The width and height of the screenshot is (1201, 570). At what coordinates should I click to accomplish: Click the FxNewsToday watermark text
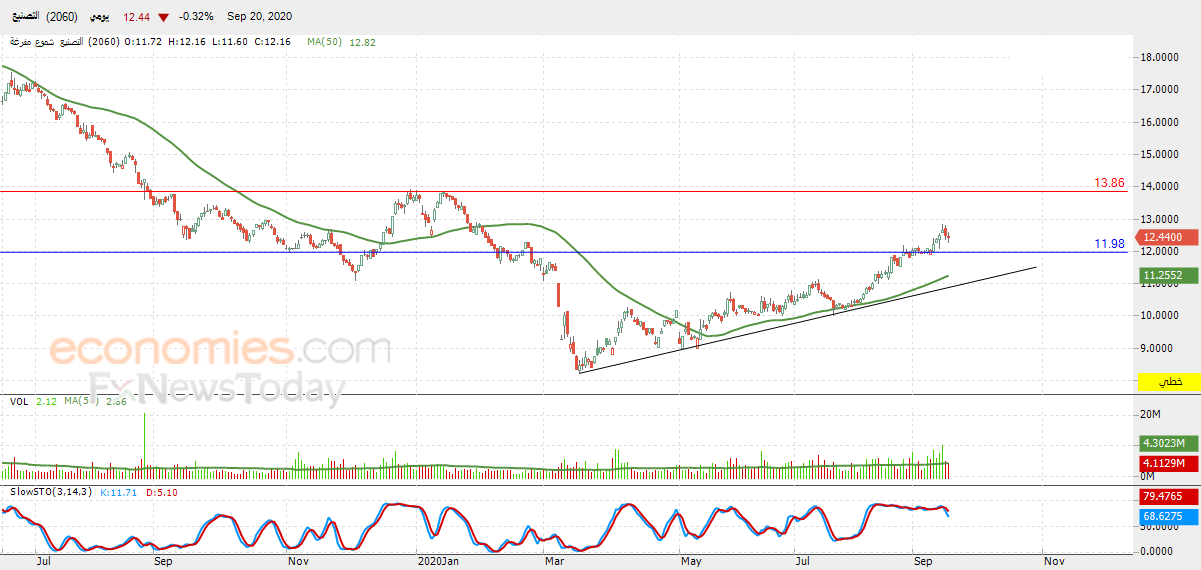pos(217,387)
